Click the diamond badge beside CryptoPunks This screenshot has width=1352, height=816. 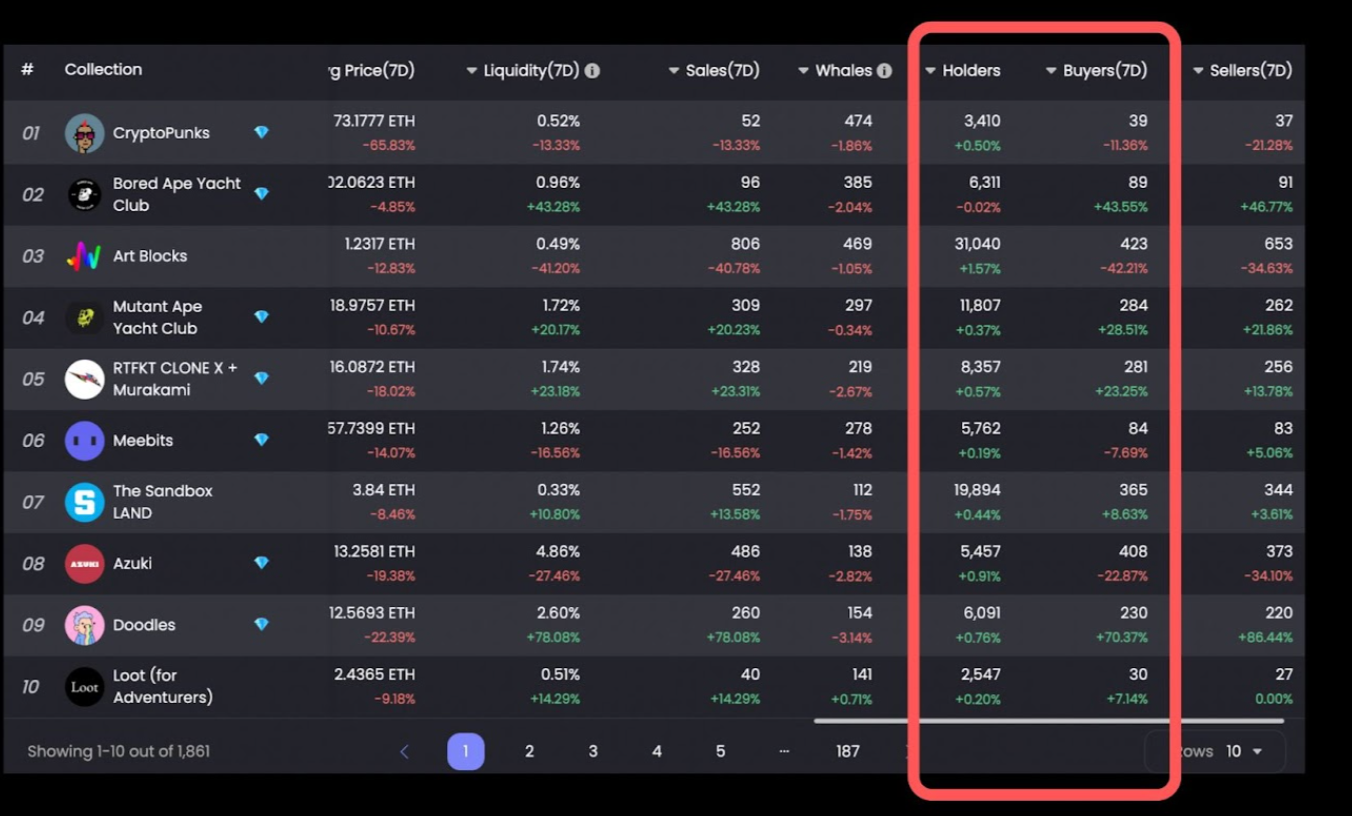tap(261, 132)
